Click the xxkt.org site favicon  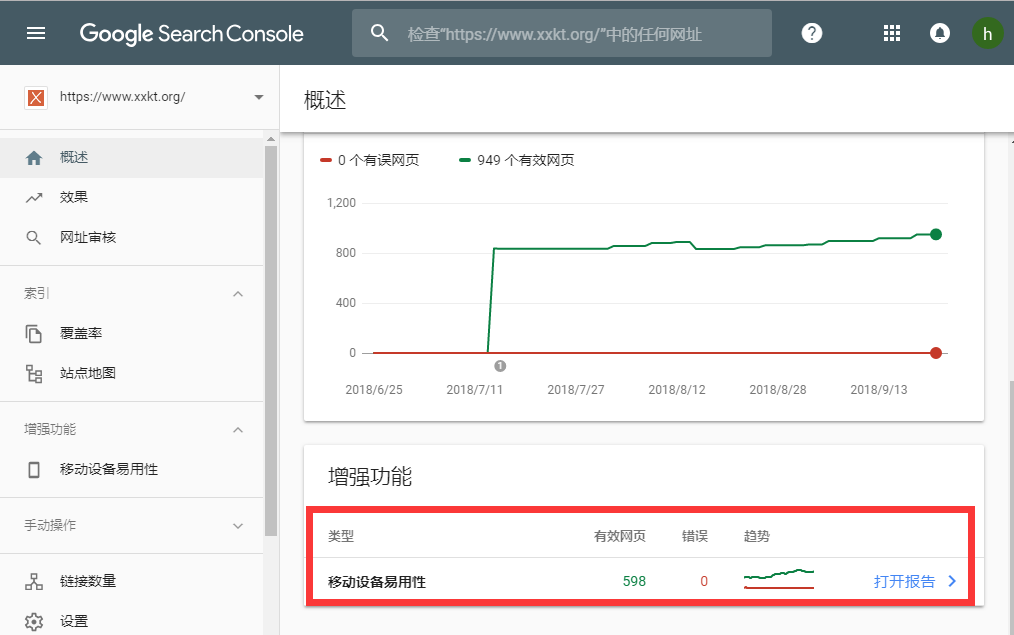tap(36, 98)
